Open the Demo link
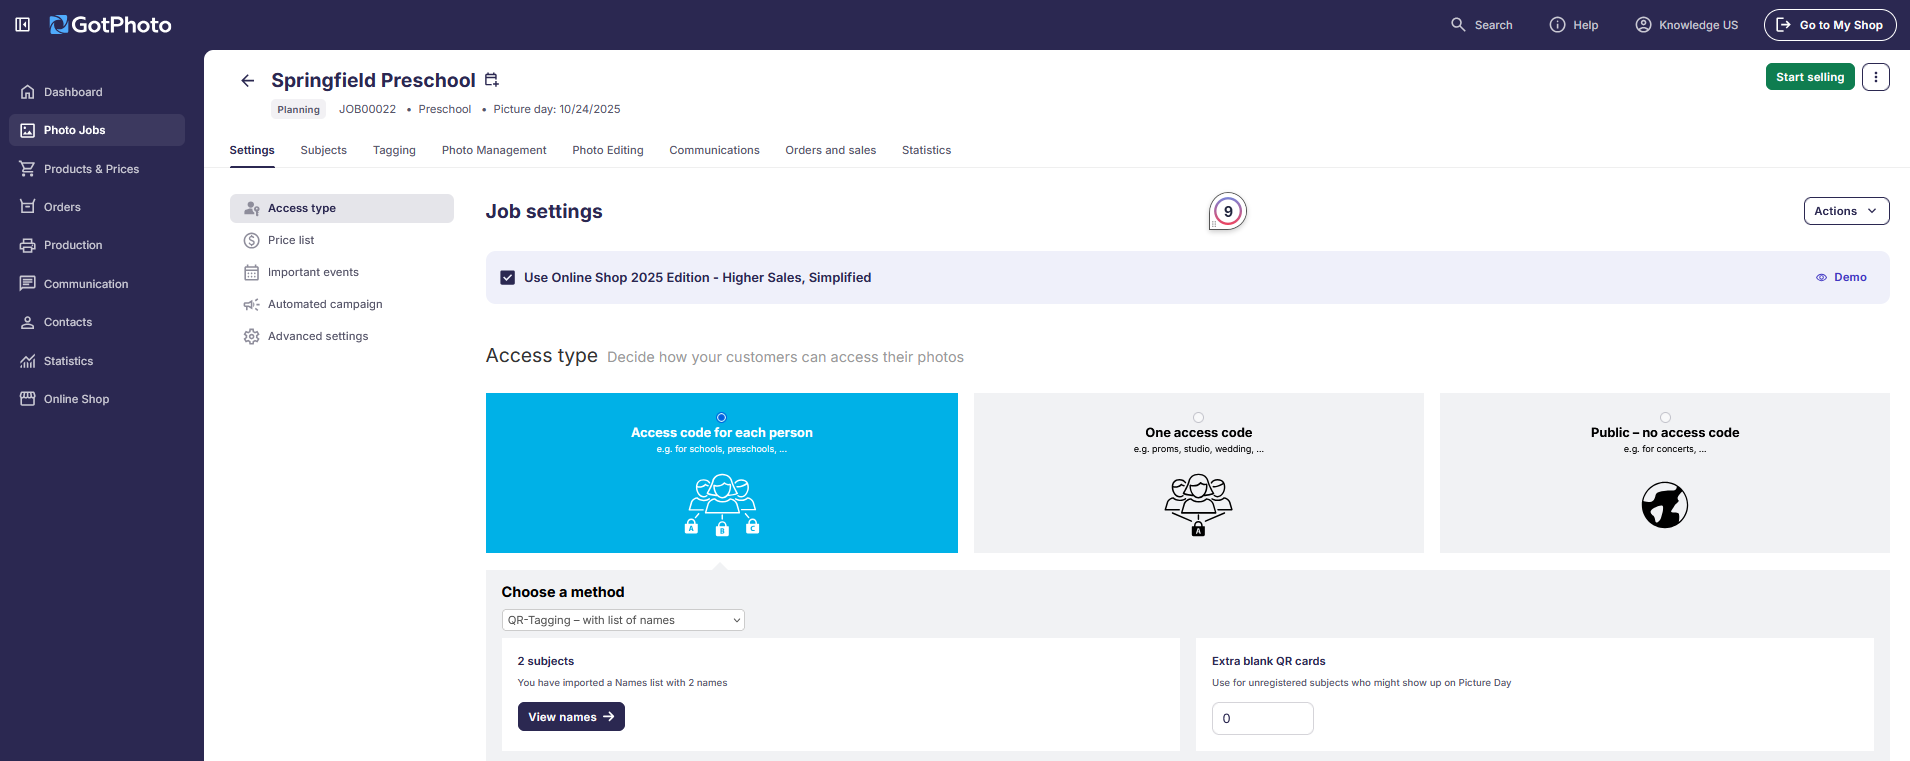Image resolution: width=1910 pixels, height=761 pixels. pos(1841,277)
